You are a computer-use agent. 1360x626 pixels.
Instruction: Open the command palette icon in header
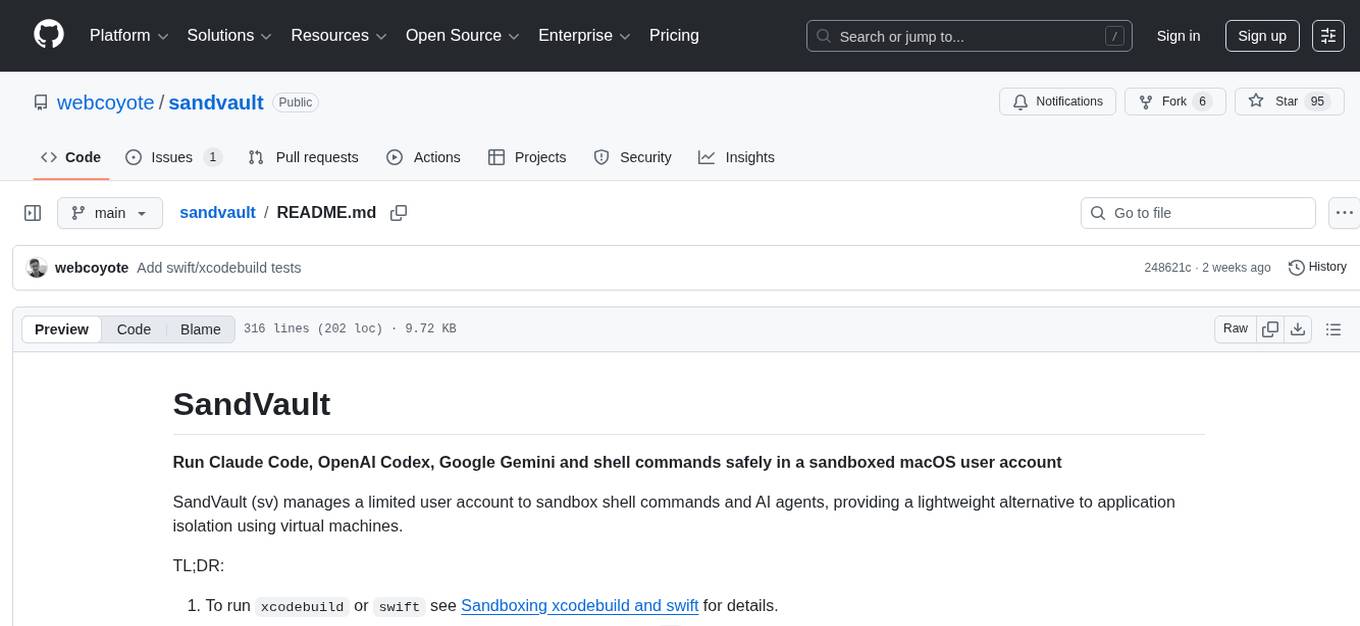1328,36
